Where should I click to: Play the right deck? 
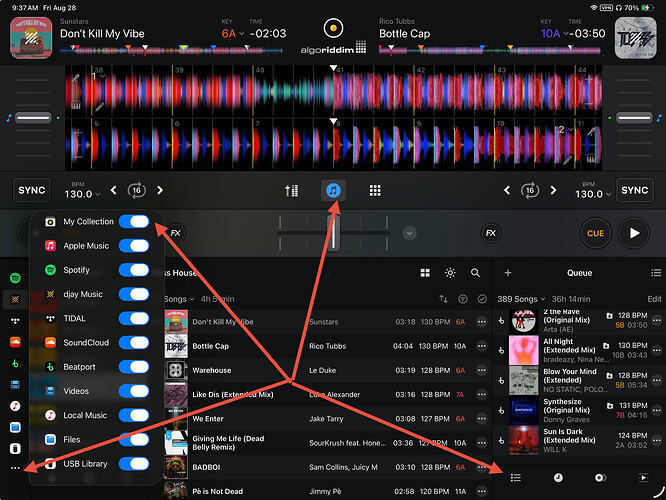tap(634, 233)
